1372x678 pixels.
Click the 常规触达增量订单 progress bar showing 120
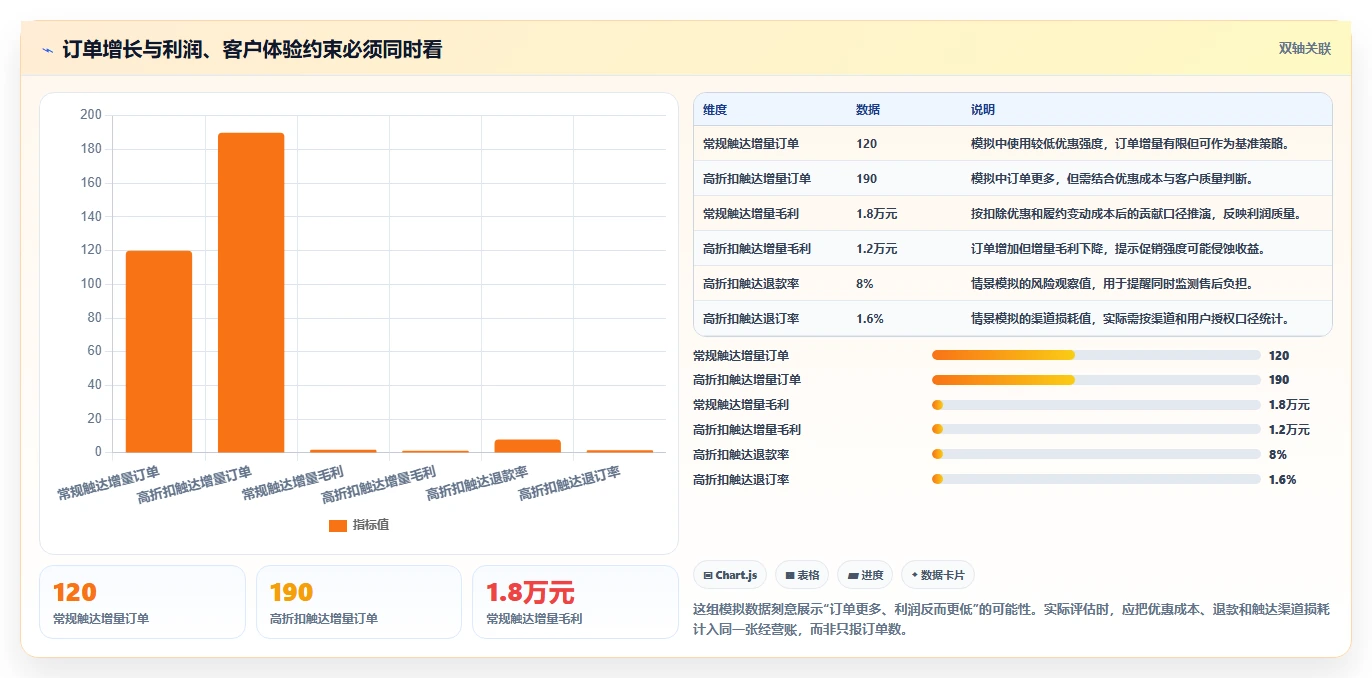(1095, 355)
